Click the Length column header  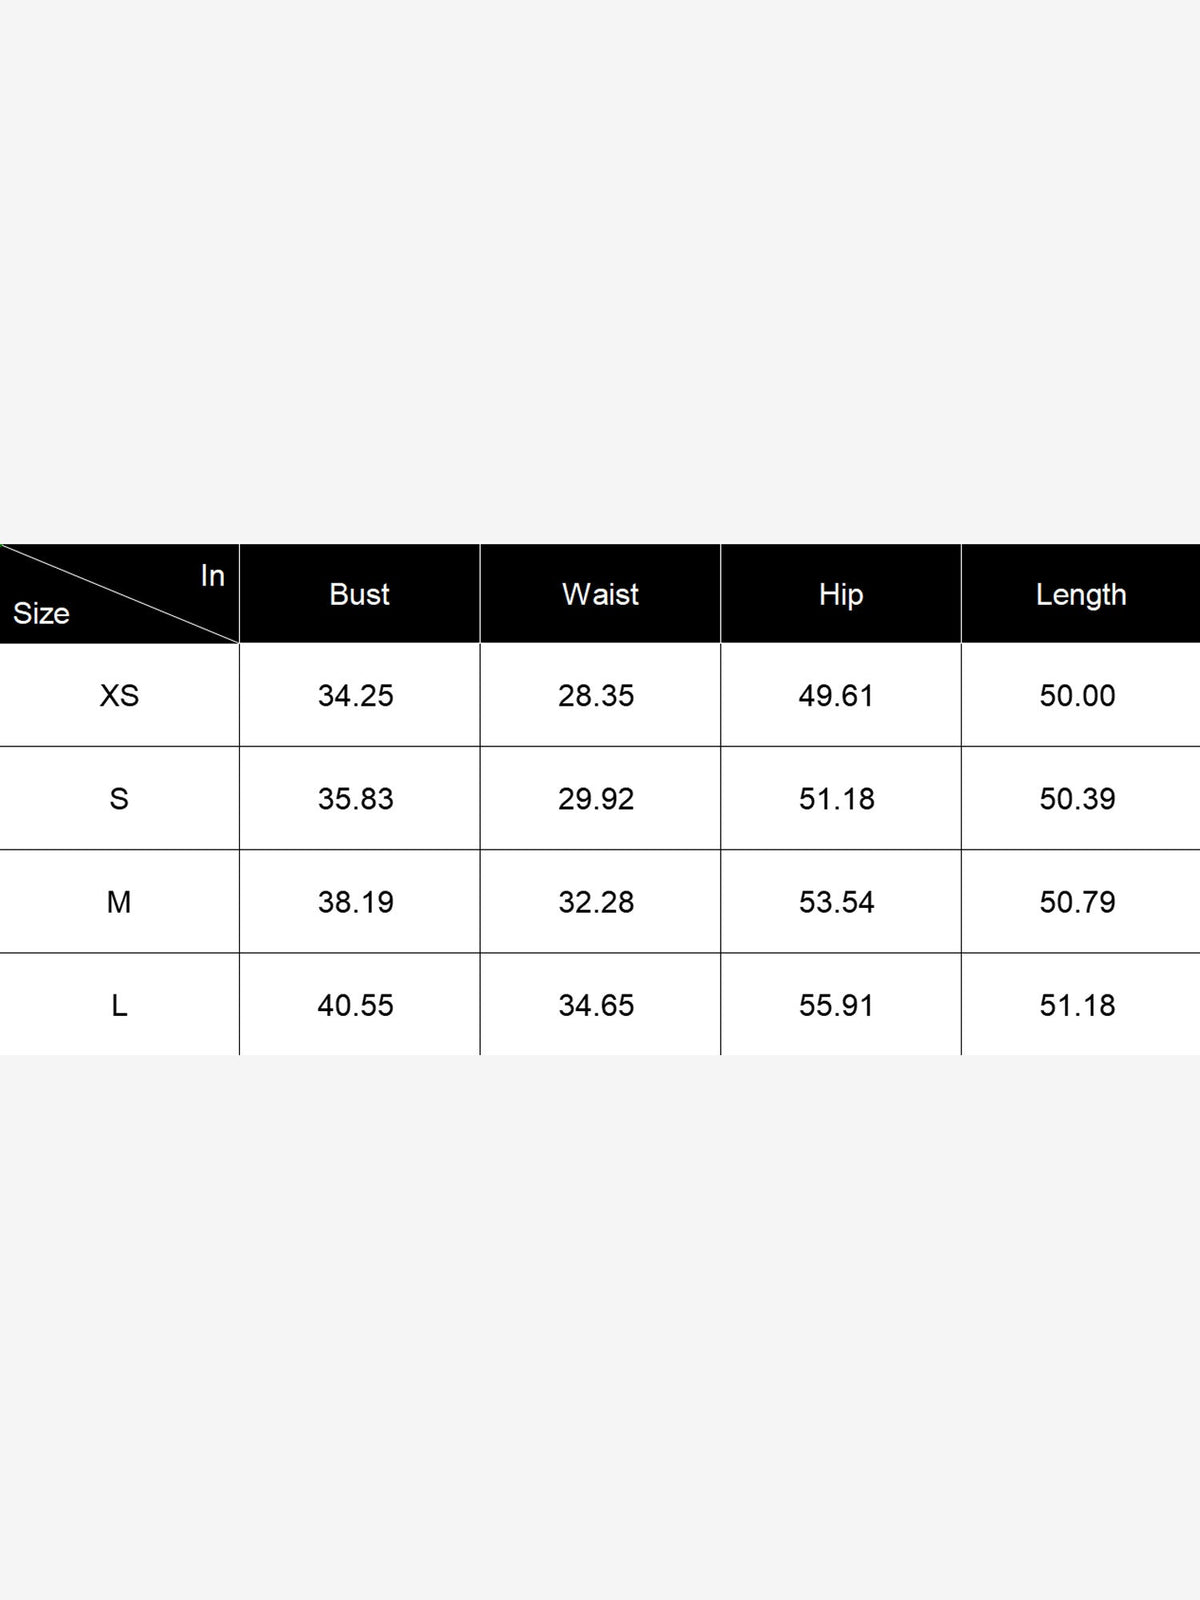(x=1081, y=594)
